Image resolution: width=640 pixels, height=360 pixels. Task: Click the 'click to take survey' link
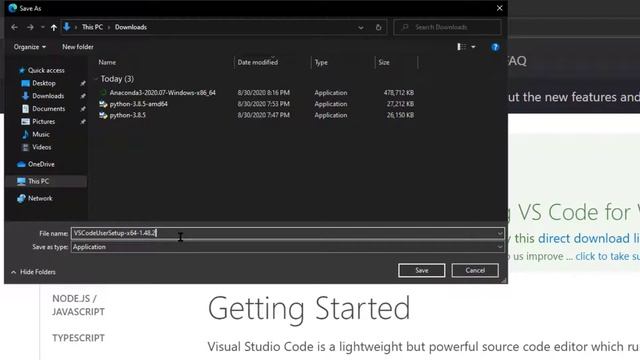pos(607,256)
